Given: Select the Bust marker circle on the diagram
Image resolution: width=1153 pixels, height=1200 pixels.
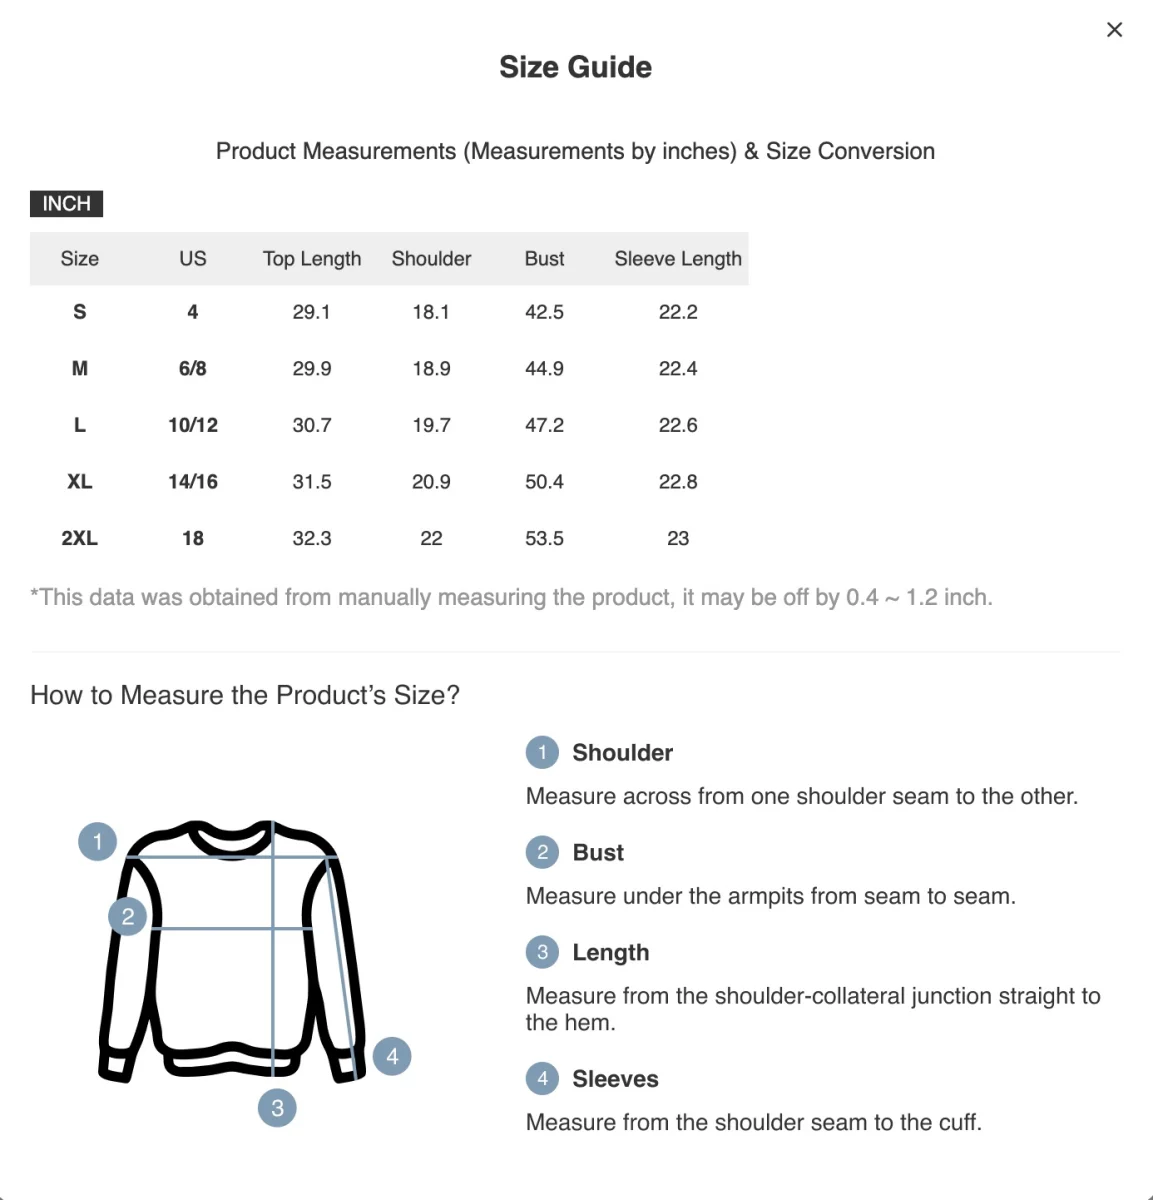Looking at the screenshot, I should [x=127, y=915].
